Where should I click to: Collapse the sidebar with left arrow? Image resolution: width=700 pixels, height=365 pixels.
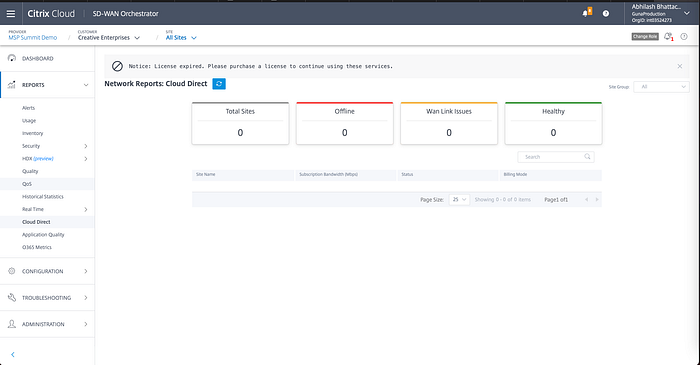pyautogui.click(x=12, y=354)
